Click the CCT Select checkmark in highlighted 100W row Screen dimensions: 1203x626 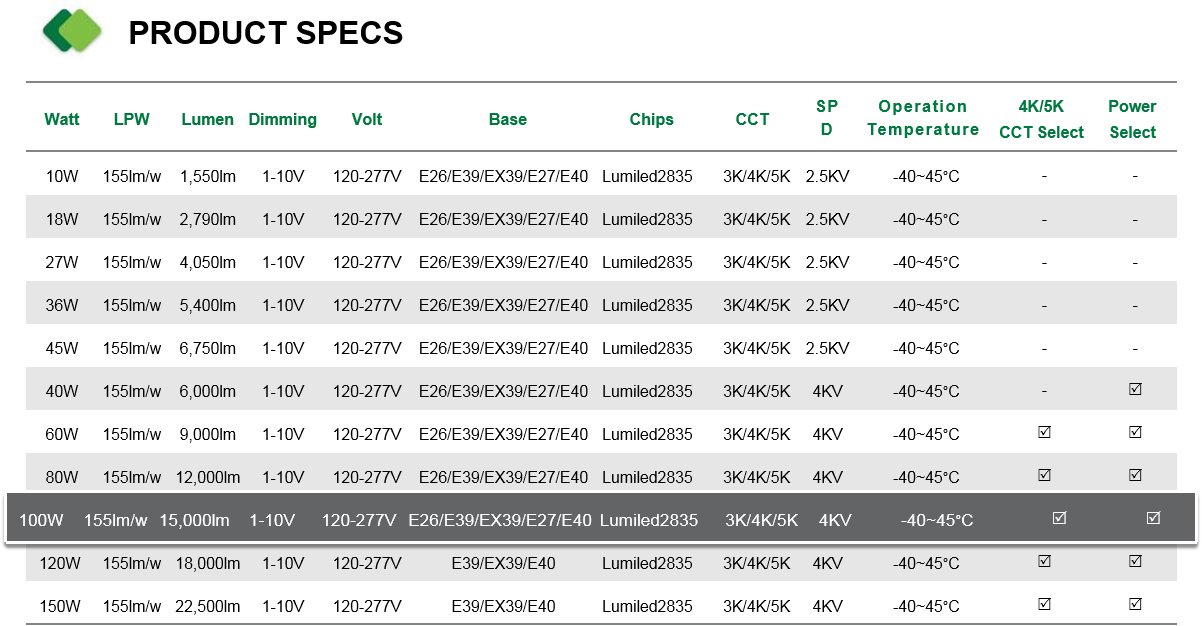tap(1060, 518)
